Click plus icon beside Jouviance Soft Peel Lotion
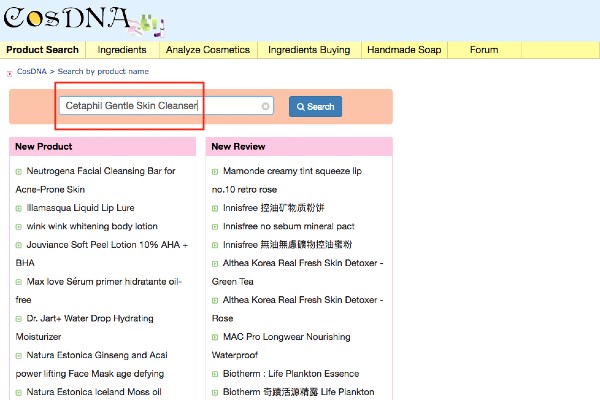This screenshot has width=600, height=400. (18, 245)
